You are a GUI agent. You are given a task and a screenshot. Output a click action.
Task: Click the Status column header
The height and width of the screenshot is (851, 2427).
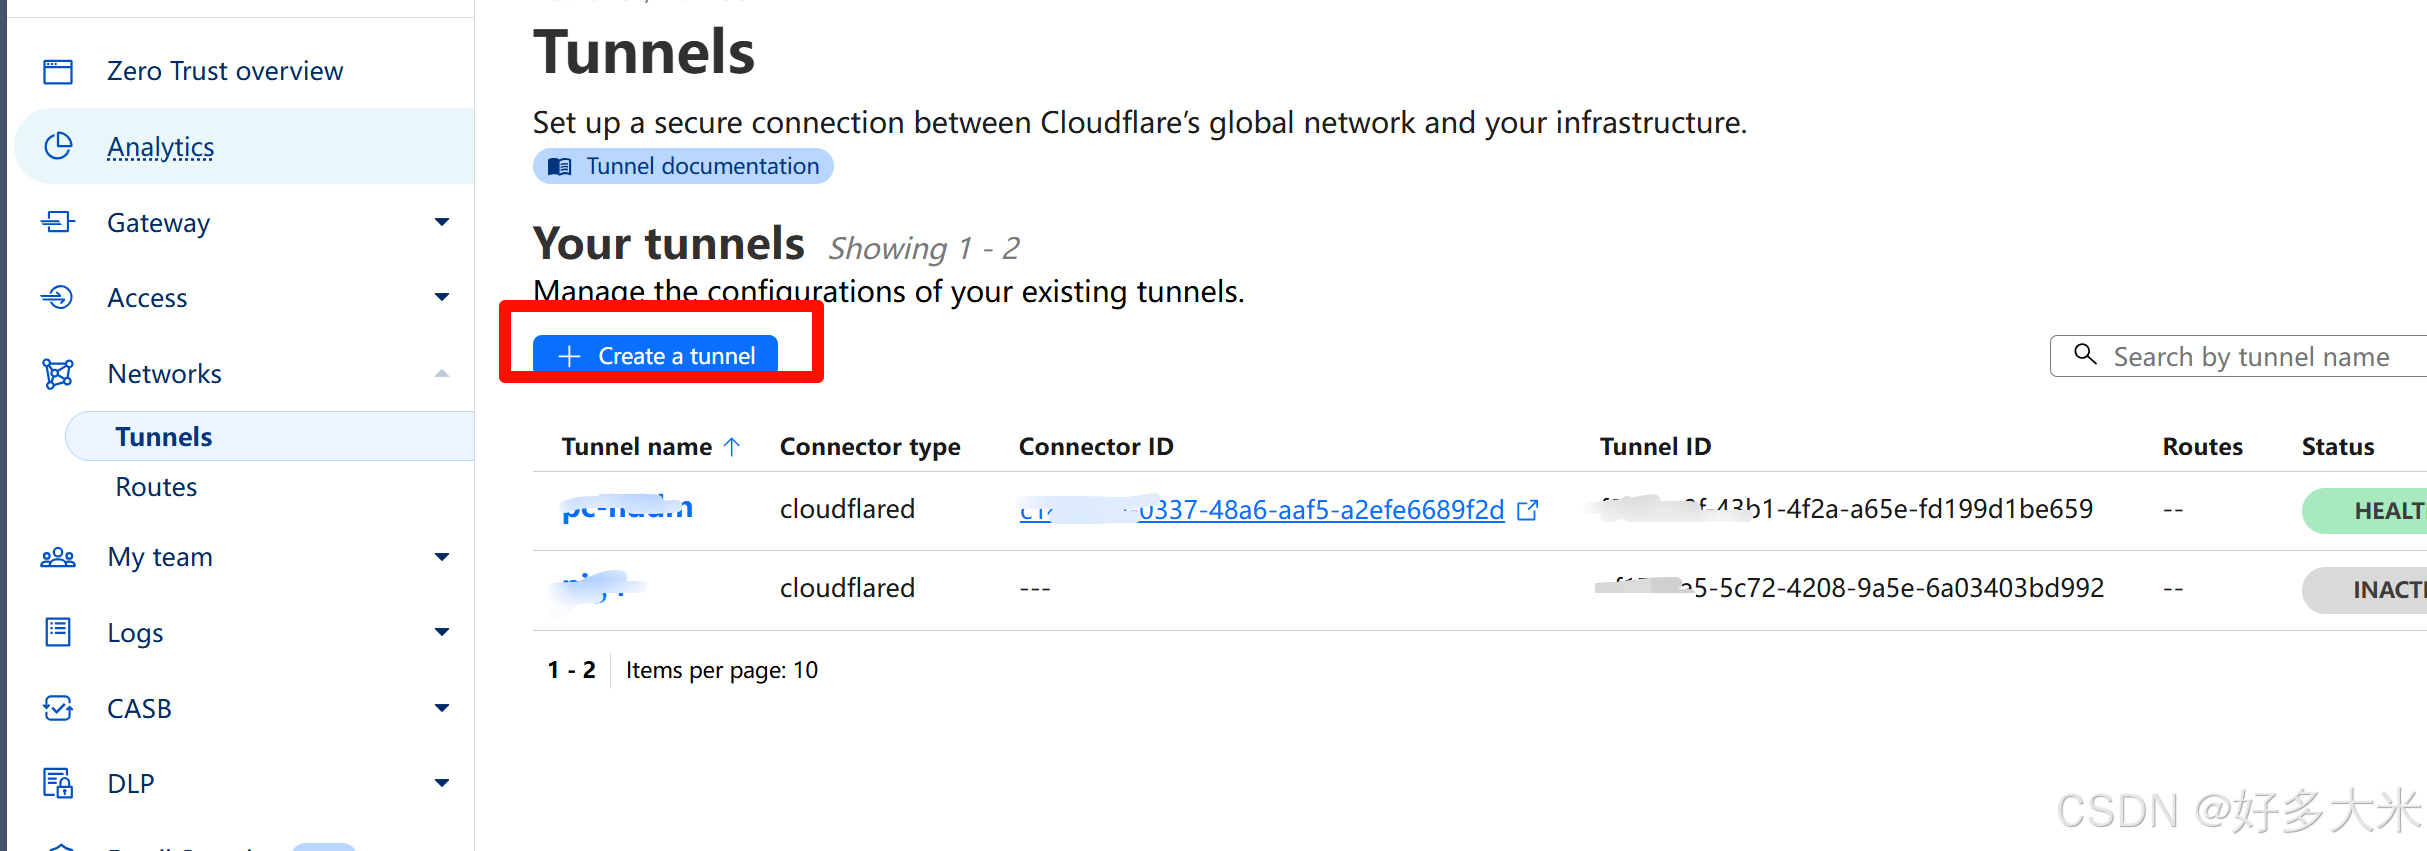click(2338, 446)
